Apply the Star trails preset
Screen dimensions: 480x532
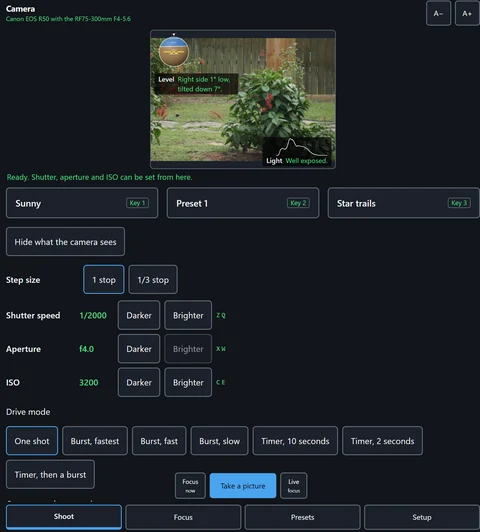(404, 203)
